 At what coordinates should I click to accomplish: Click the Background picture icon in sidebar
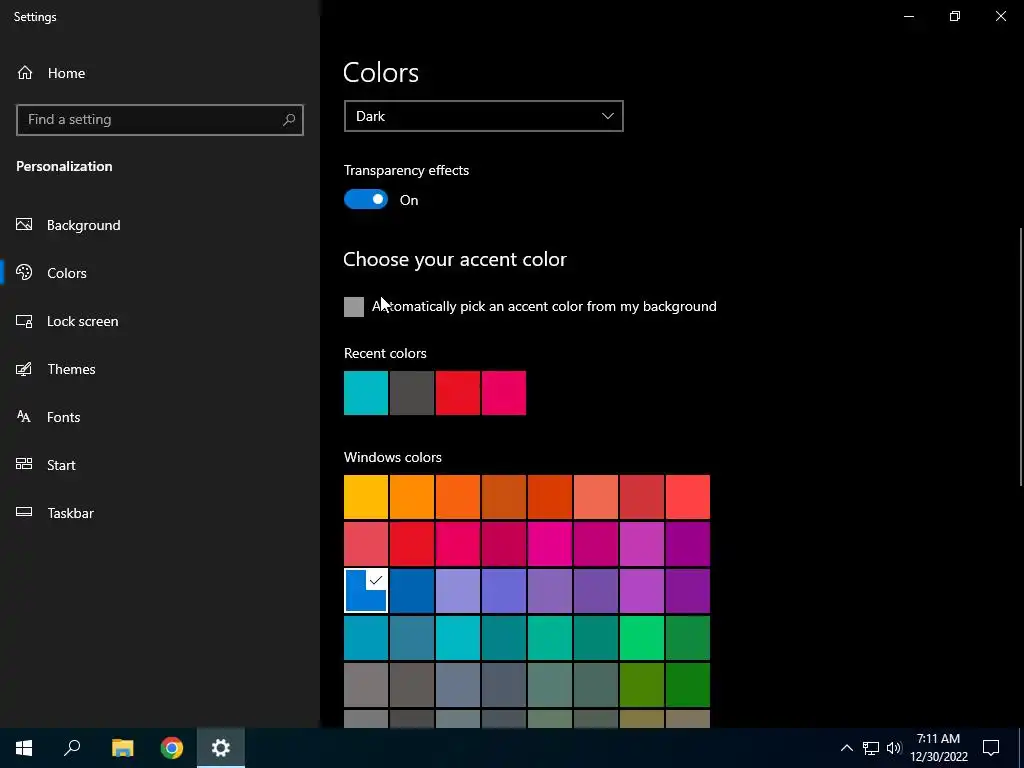(x=24, y=225)
